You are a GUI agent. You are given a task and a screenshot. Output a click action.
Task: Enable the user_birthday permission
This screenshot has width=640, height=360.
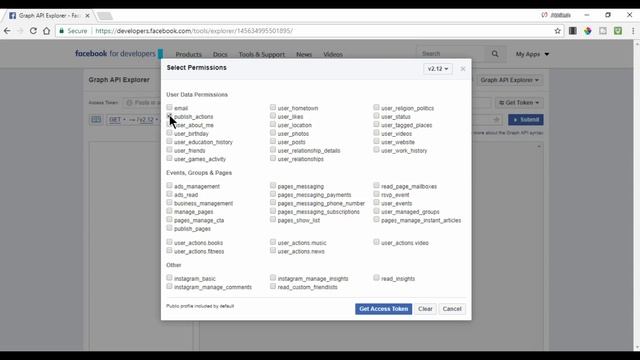(x=169, y=133)
